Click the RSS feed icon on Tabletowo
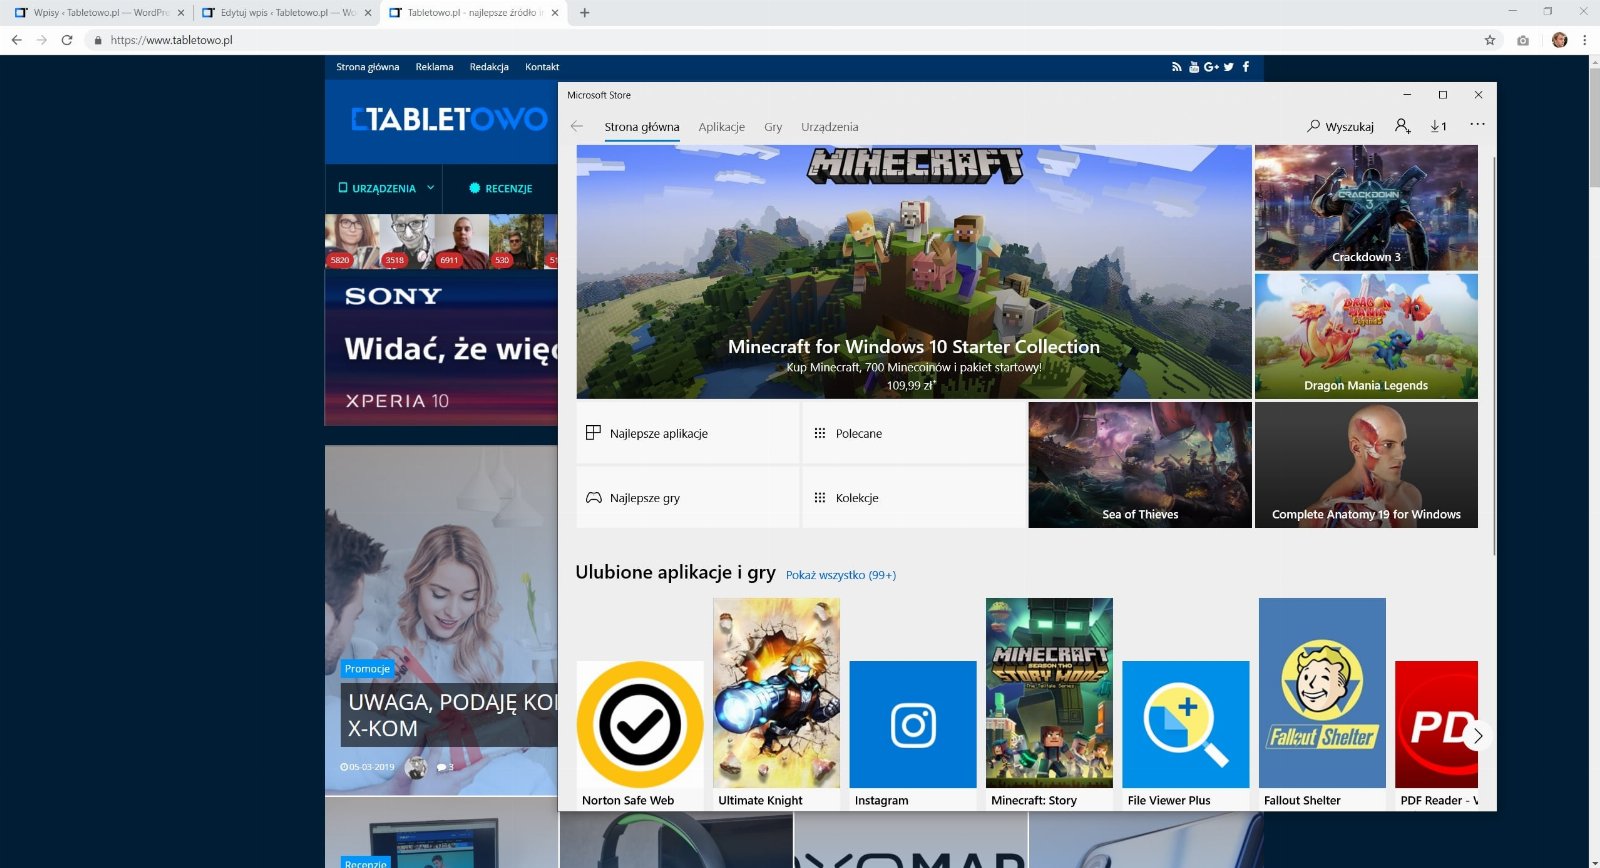 (x=1177, y=67)
